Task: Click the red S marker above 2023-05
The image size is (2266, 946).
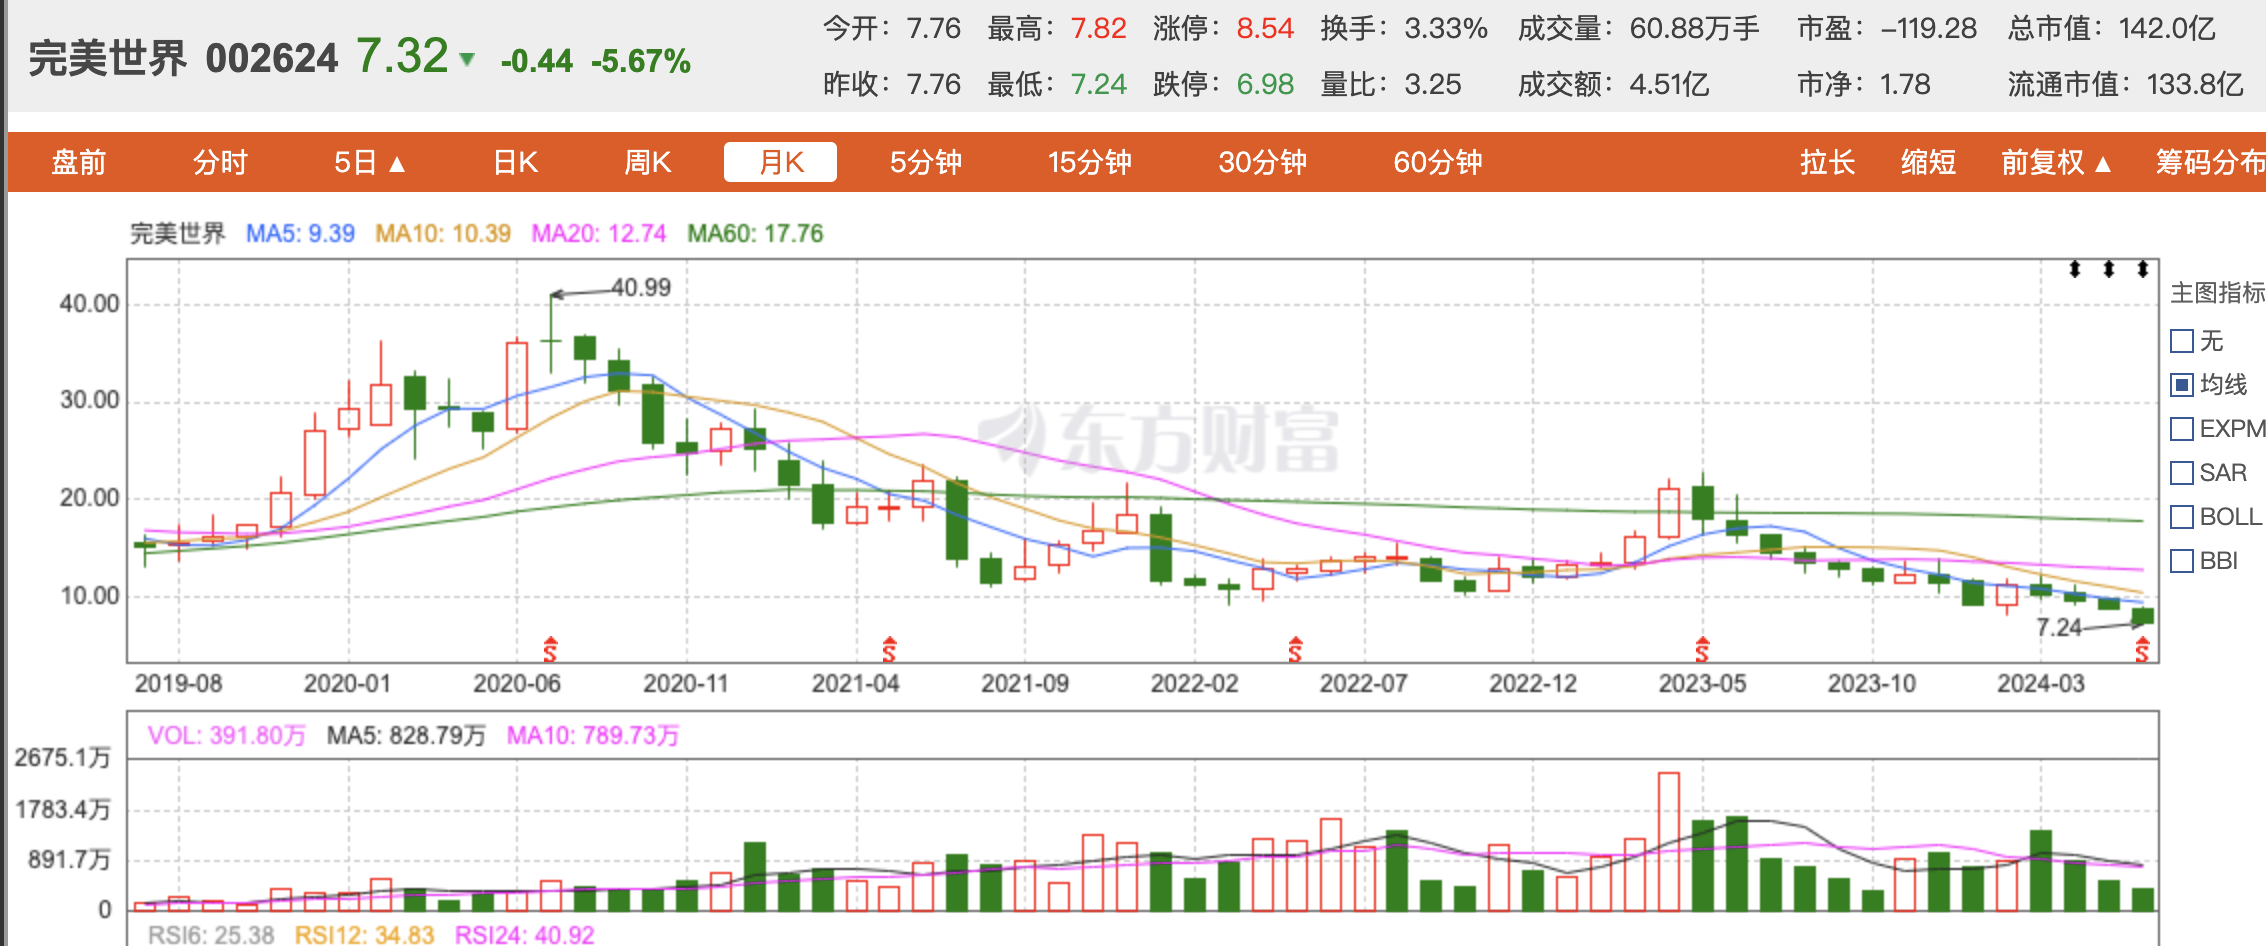Action: coord(1702,649)
